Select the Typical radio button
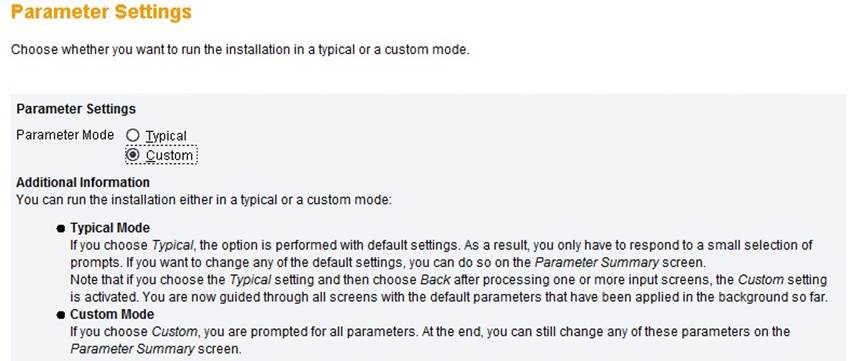 coord(133,135)
